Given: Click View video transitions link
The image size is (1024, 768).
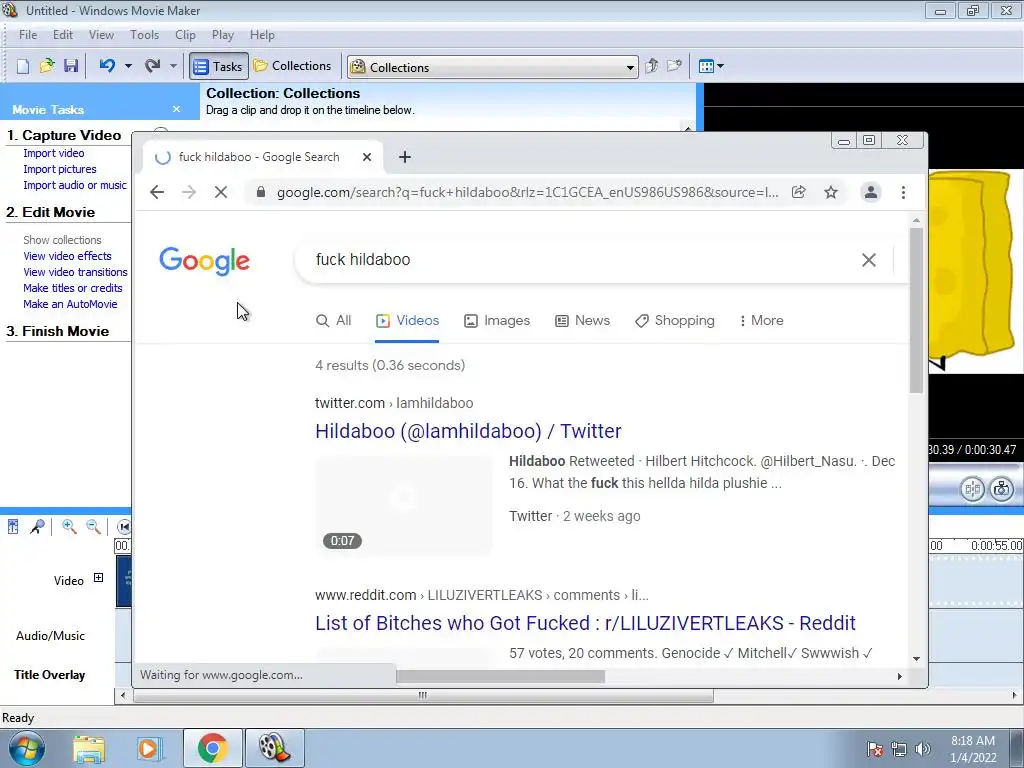Looking at the screenshot, I should pos(75,272).
